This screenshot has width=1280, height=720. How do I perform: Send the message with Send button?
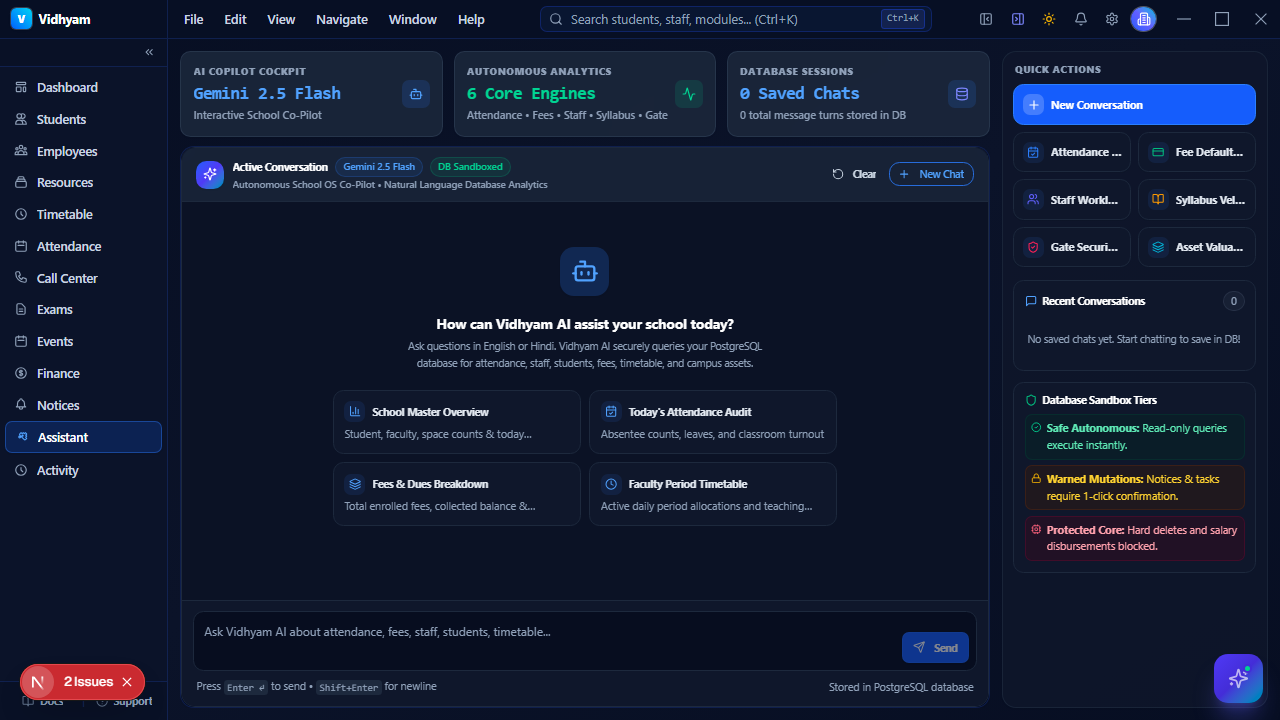point(935,648)
